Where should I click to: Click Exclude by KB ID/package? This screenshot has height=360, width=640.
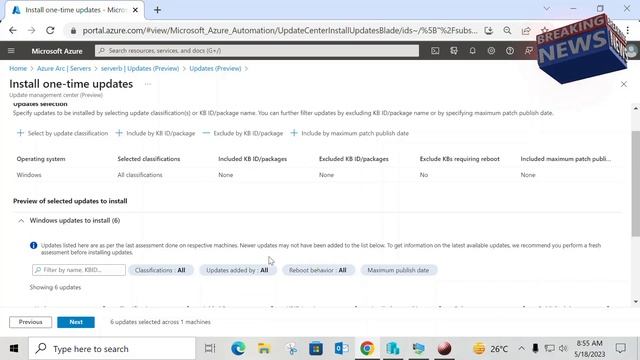(243, 133)
